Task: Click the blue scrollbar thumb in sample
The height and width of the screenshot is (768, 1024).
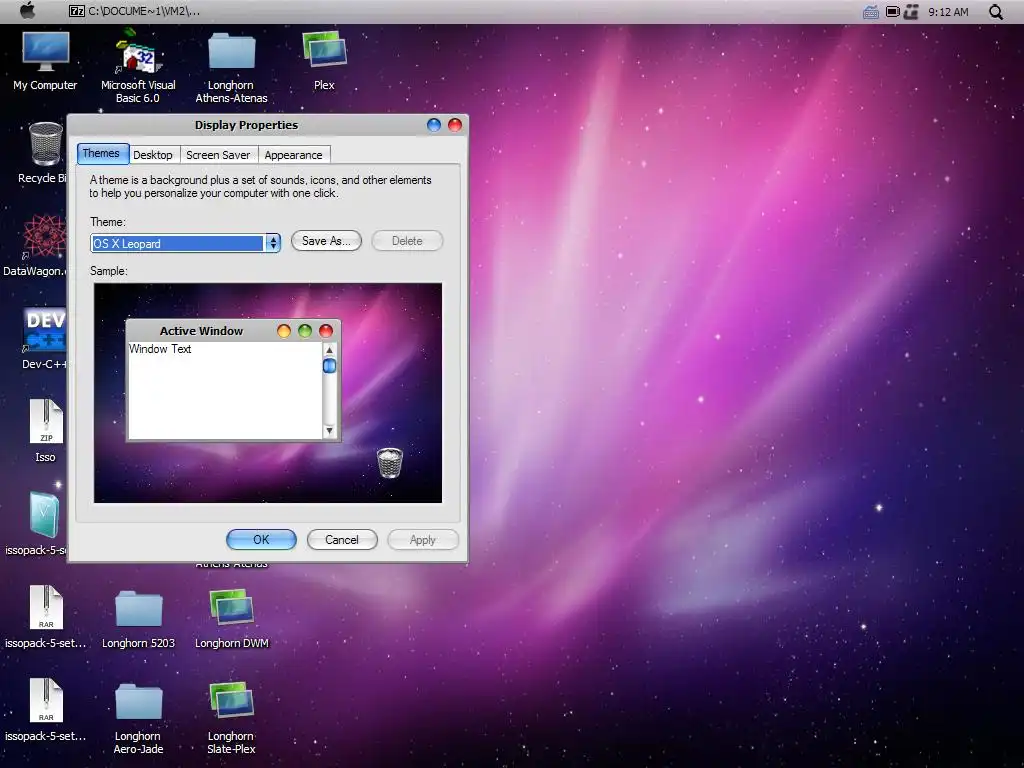Action: (x=329, y=366)
